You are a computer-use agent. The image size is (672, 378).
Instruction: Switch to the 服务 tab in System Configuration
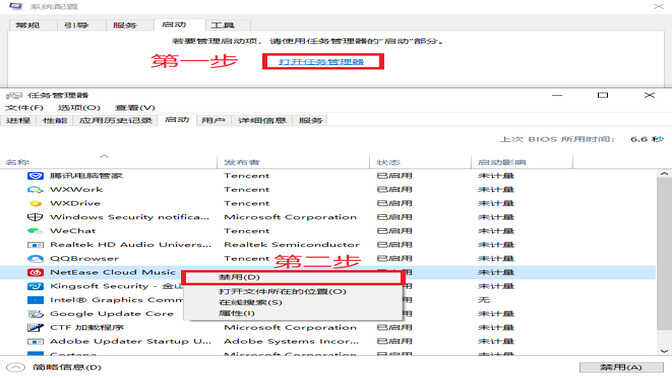(125, 25)
